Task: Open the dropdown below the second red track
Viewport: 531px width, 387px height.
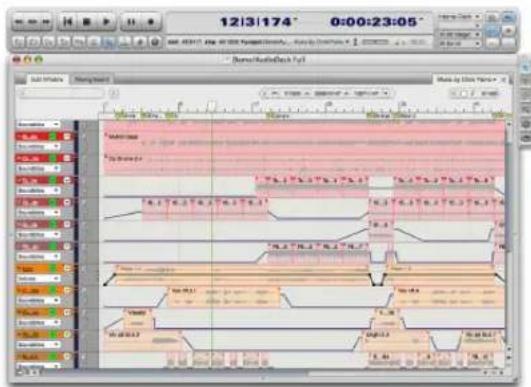Action: tap(38, 168)
